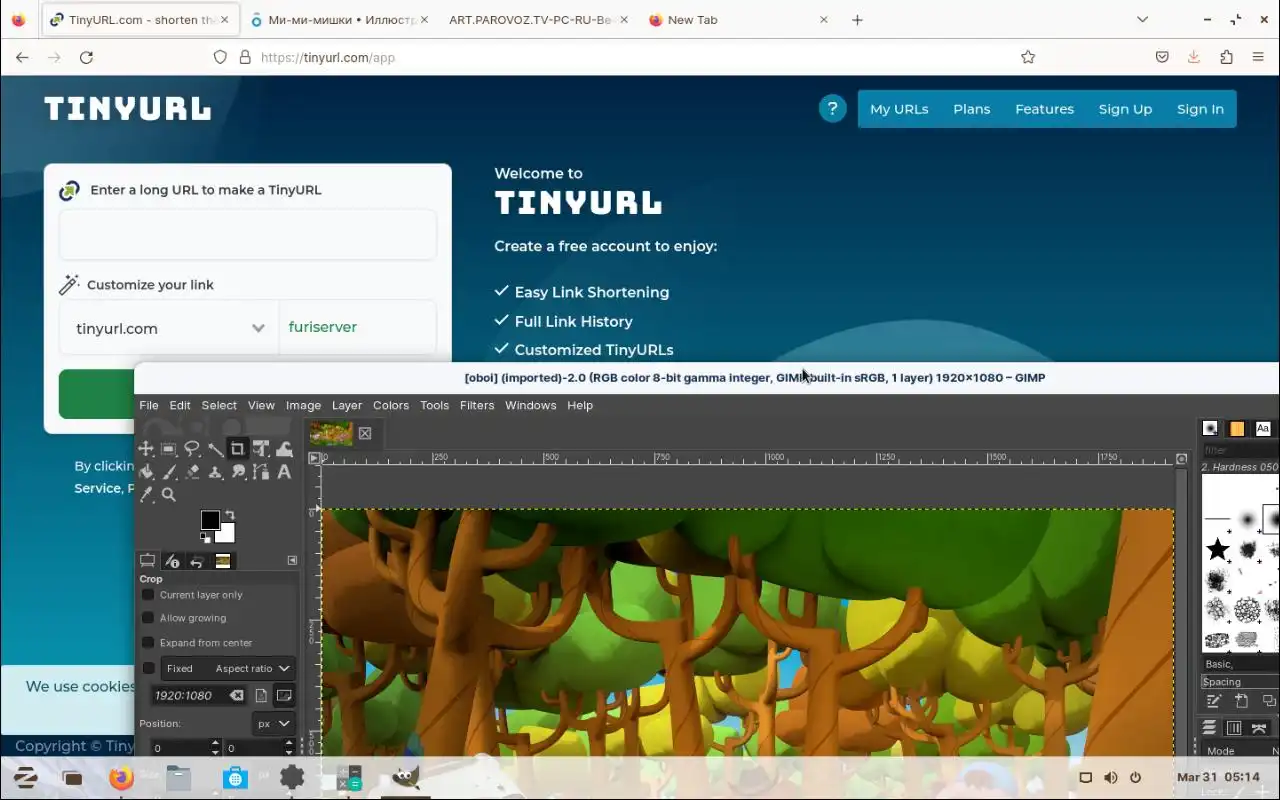Click the white background color swatch
The height and width of the screenshot is (800, 1280).
pos(226,534)
